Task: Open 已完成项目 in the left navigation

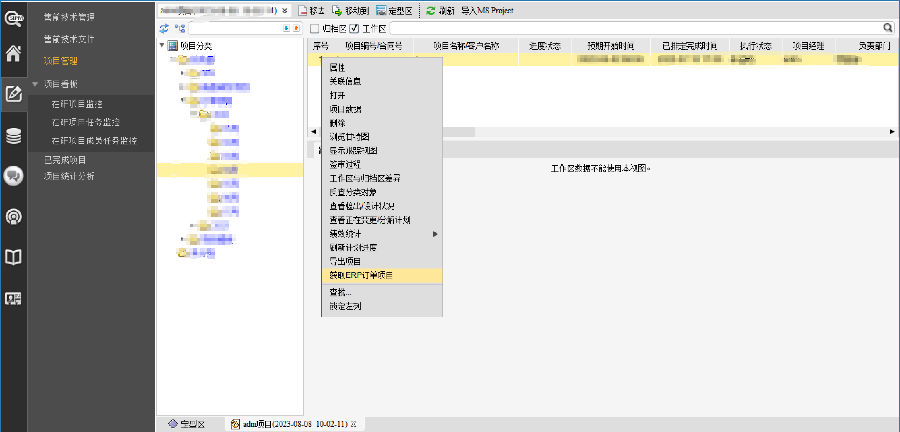Action: tap(64, 159)
